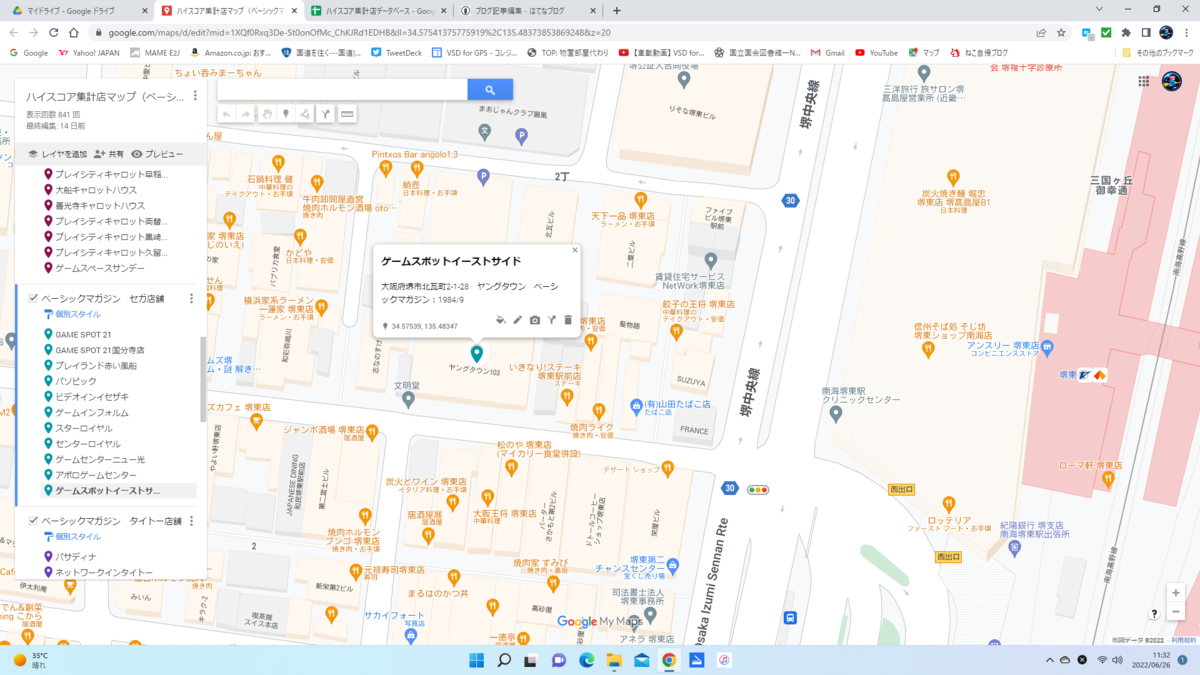
Task: Open Chrome three-dot main menu
Action: point(1187,32)
